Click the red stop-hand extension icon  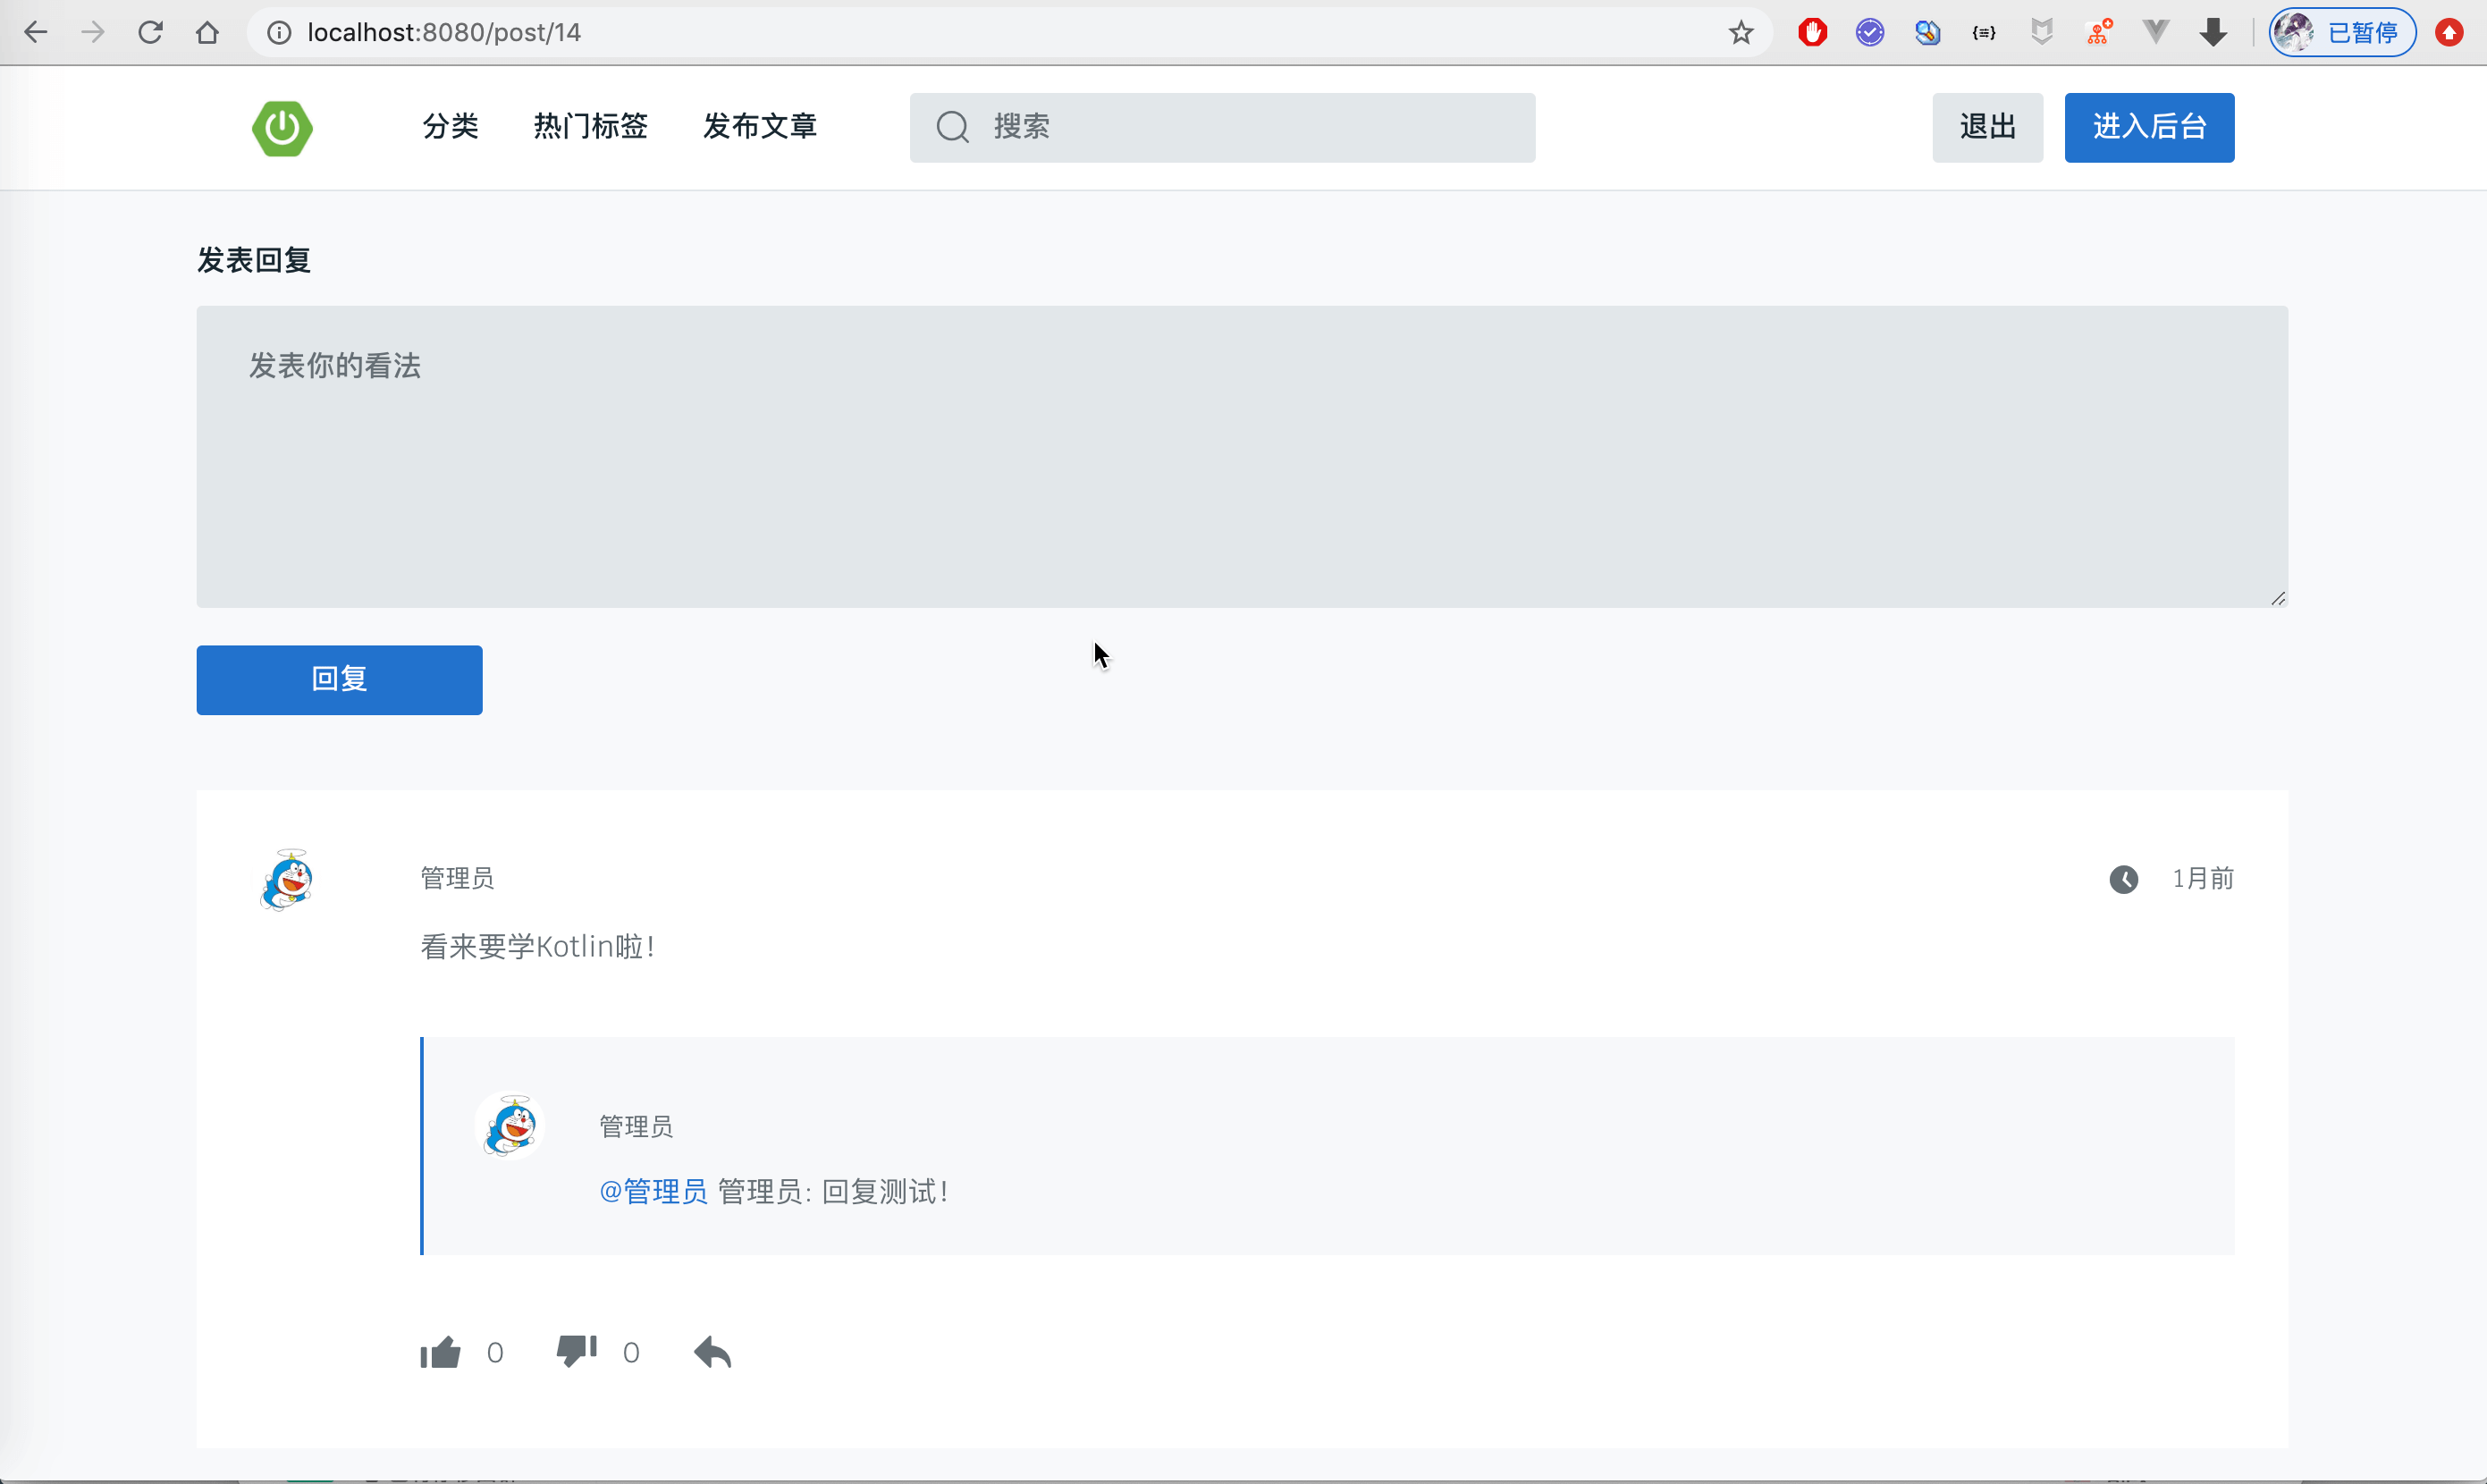tap(1812, 33)
